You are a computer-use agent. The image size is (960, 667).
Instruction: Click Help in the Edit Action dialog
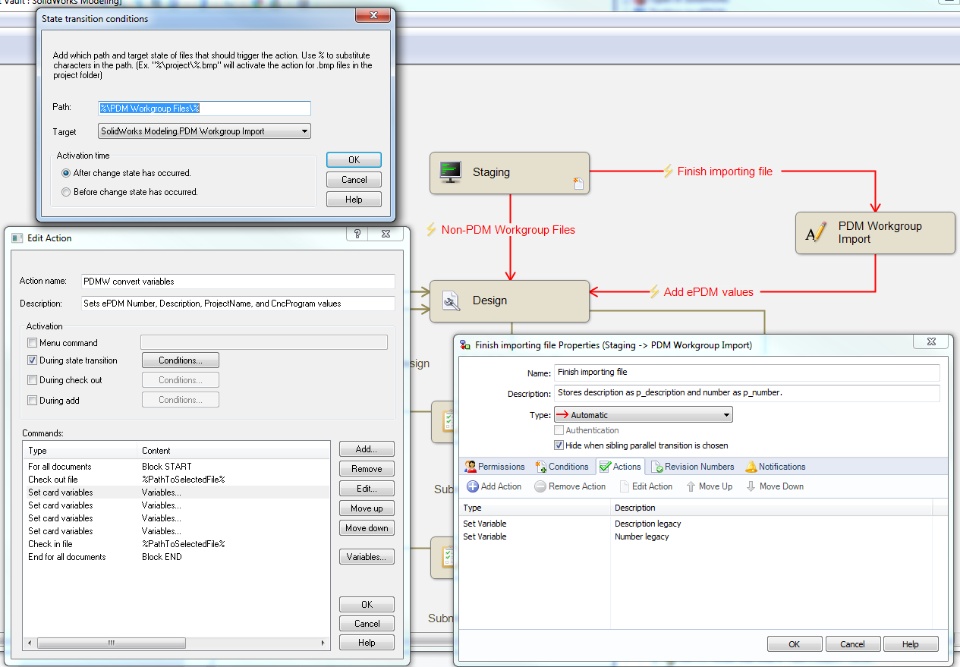point(367,643)
